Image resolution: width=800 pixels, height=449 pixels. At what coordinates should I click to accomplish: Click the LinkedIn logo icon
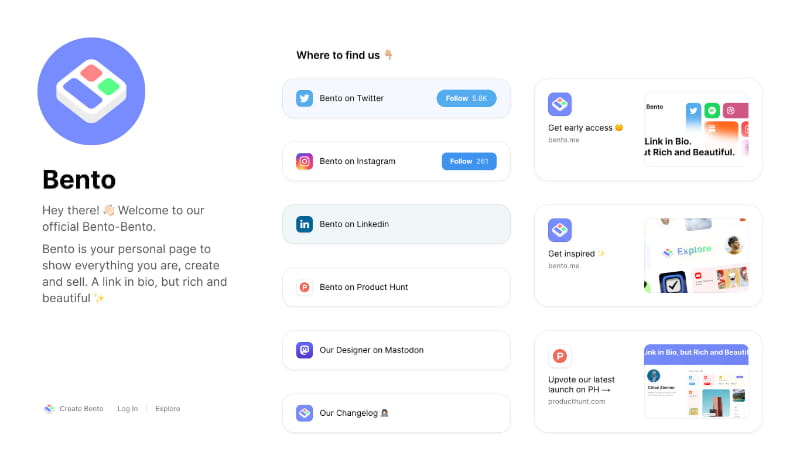305,224
